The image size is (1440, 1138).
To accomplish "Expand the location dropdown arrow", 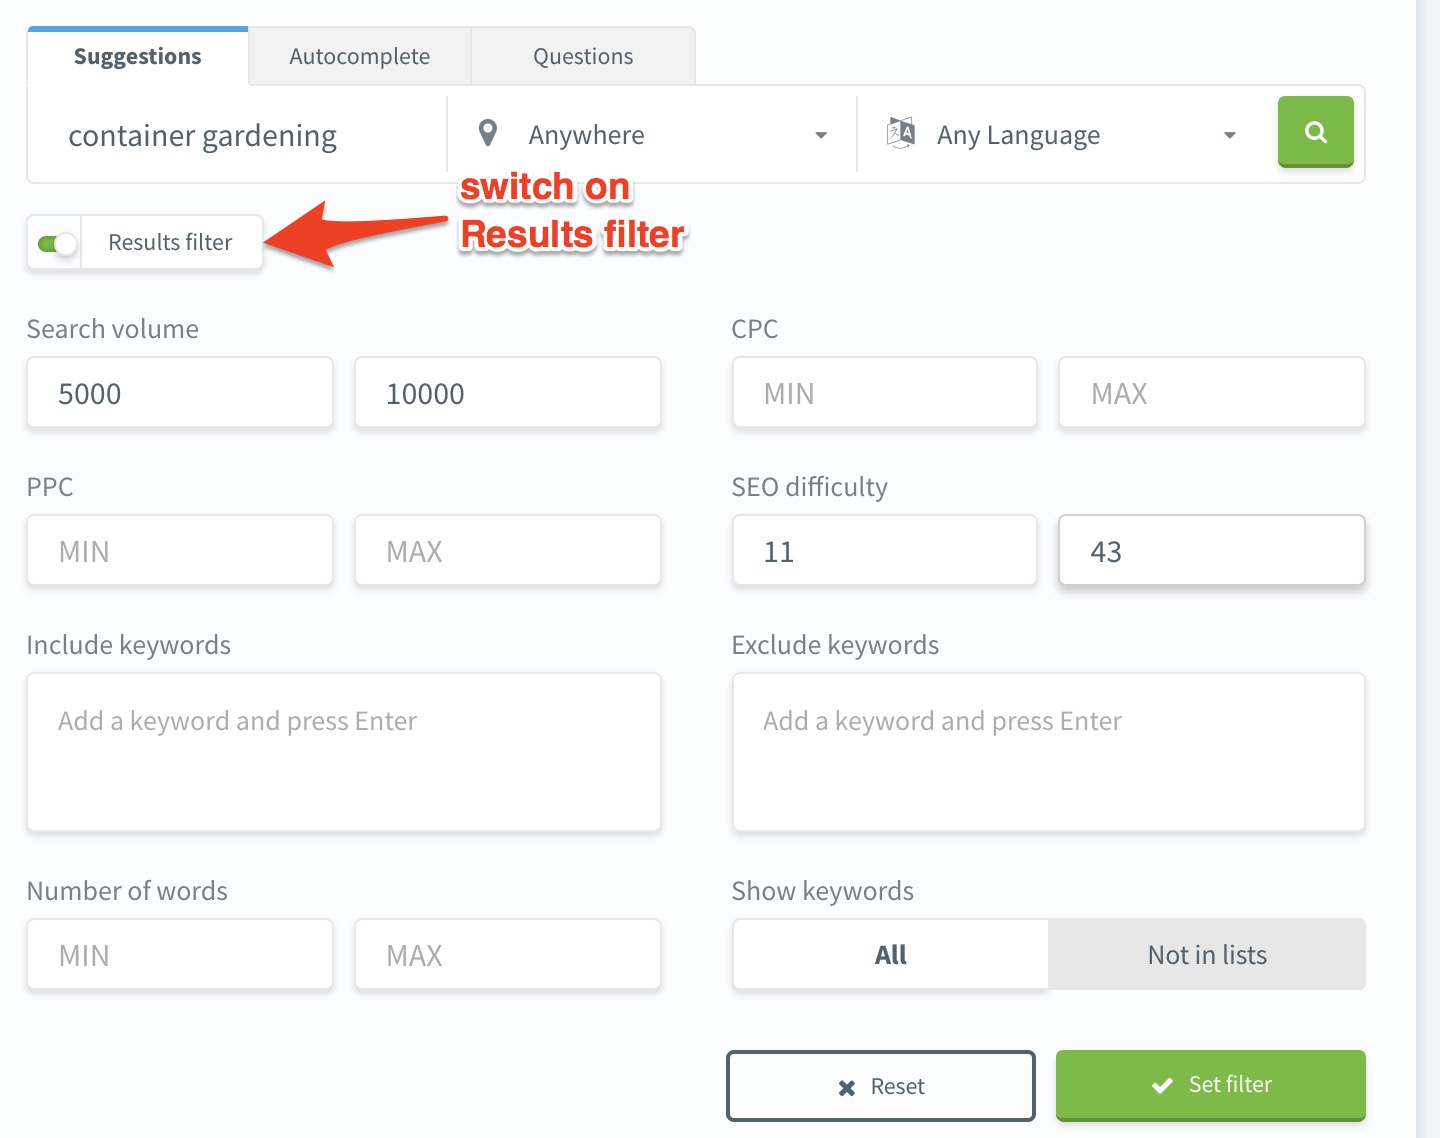I will tap(822, 134).
